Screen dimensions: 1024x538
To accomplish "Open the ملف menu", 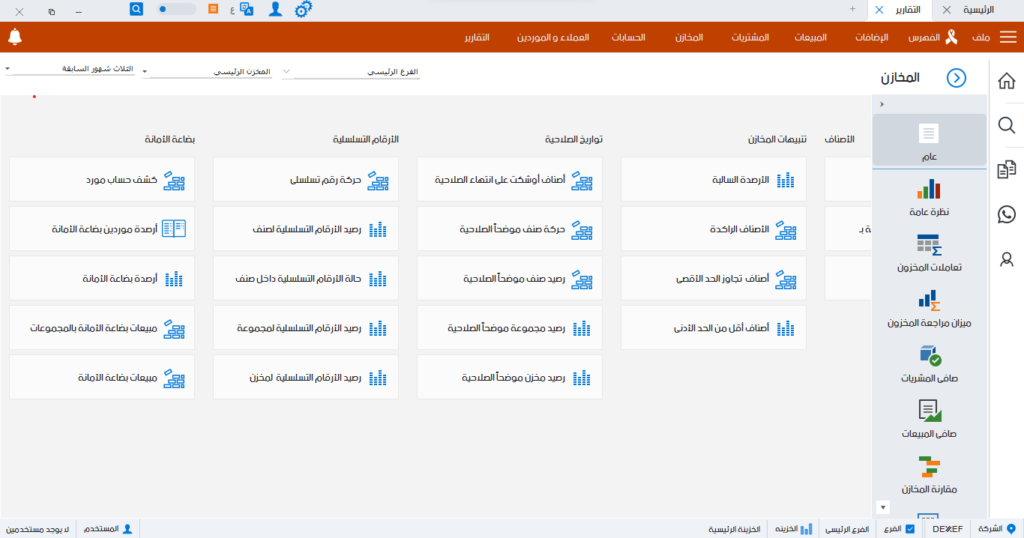I will (x=981, y=38).
